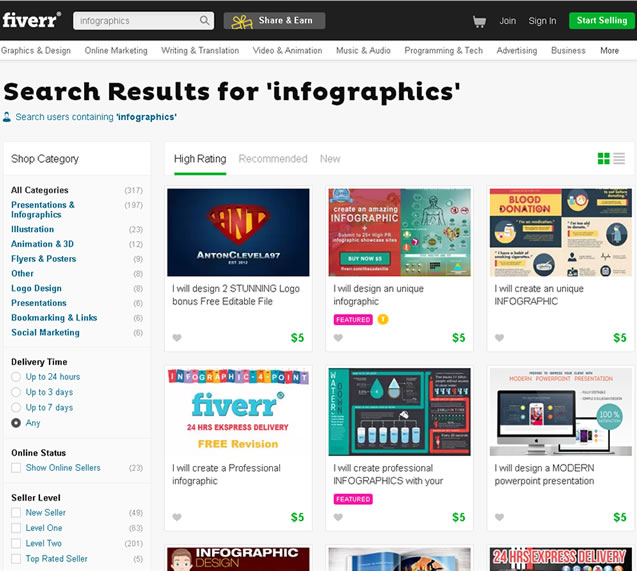The height and width of the screenshot is (571, 637).
Task: Click the gift icon on Share & Earn
Action: coord(242,22)
